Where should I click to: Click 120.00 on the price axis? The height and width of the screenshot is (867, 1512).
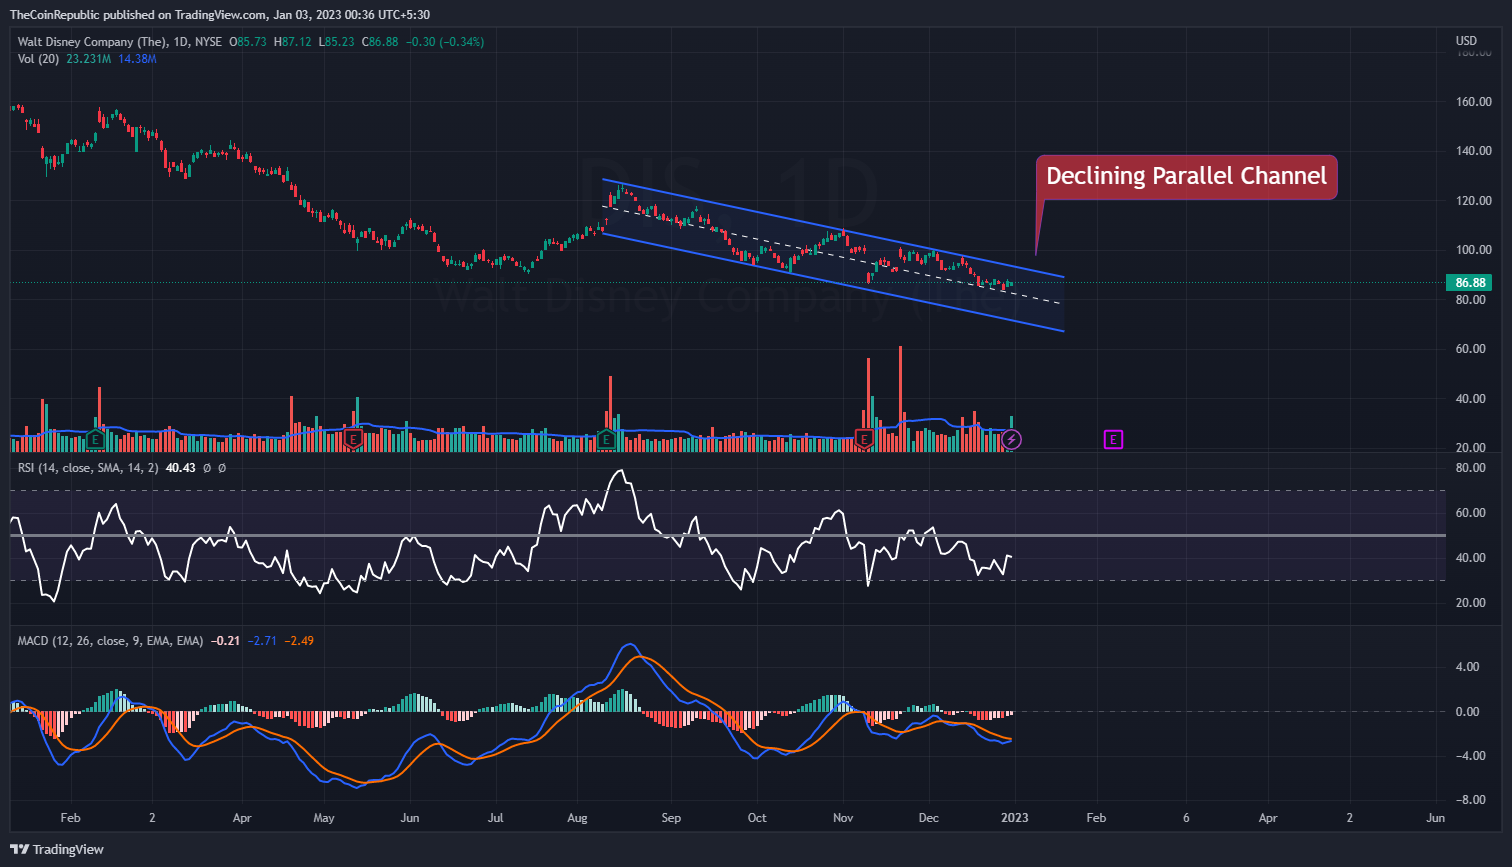coord(1472,201)
